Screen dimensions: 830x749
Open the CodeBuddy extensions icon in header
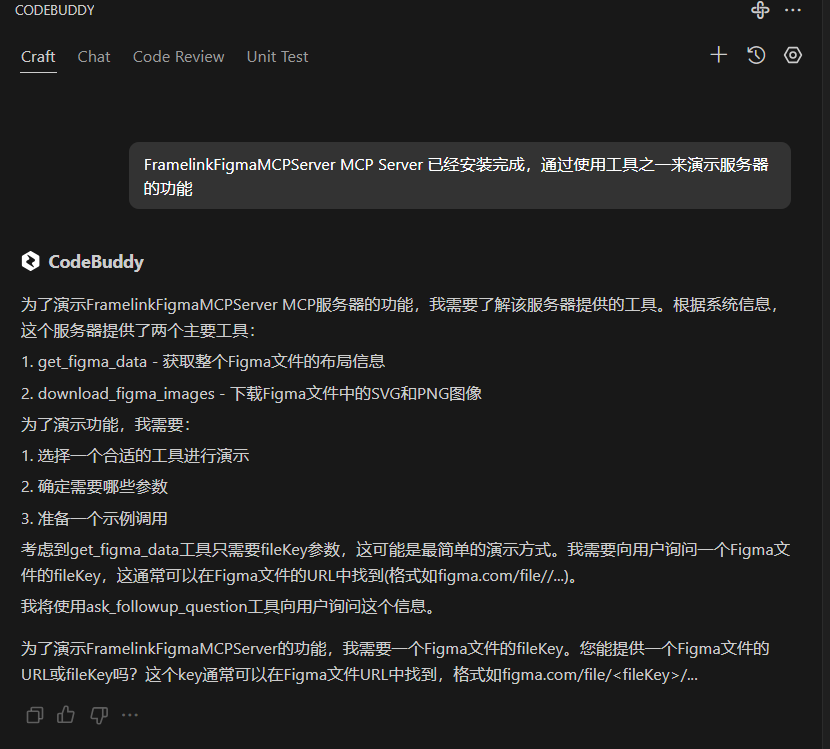coord(760,10)
